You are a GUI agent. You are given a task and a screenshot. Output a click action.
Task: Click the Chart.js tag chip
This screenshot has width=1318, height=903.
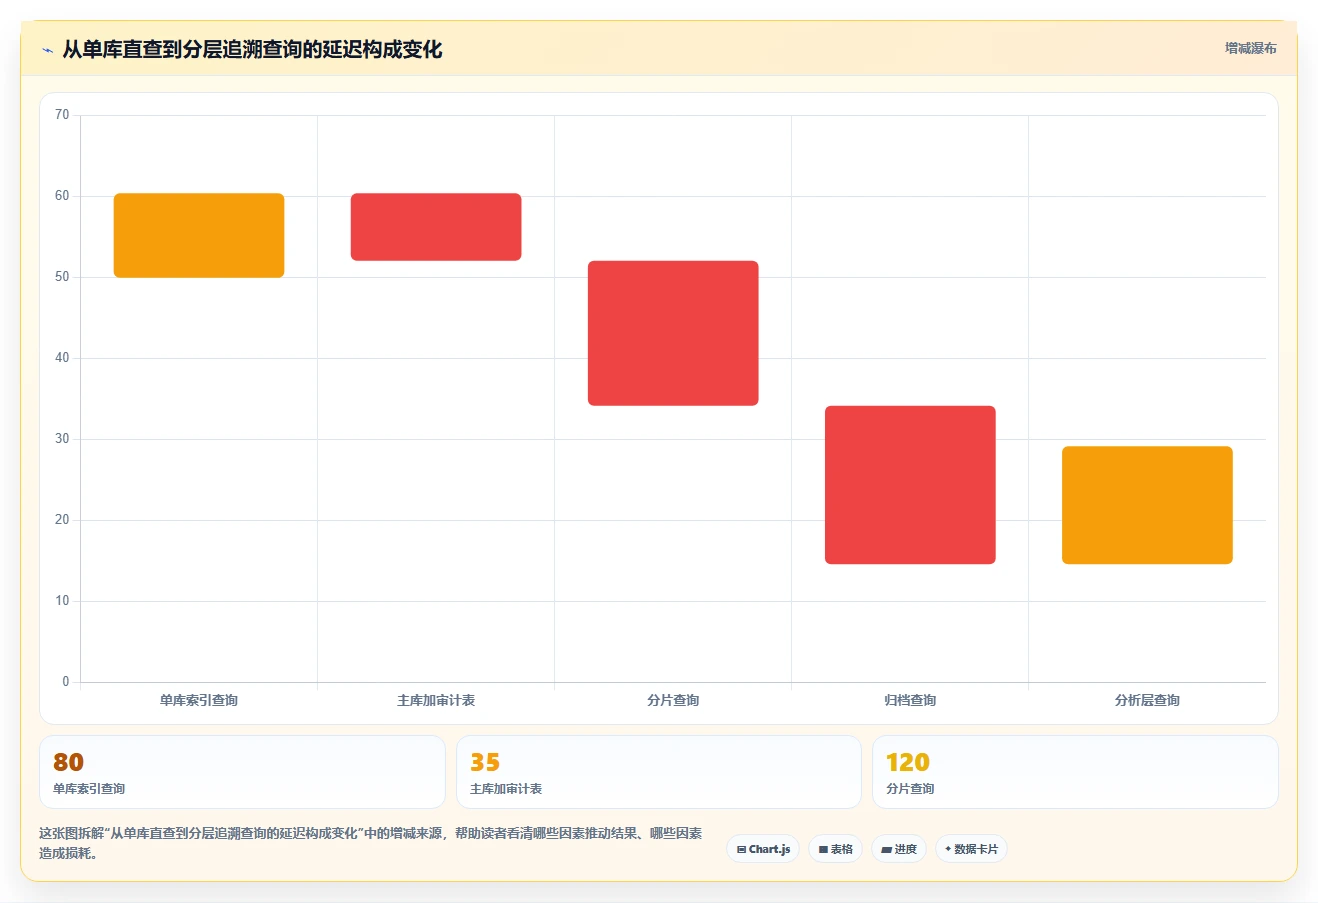(763, 849)
